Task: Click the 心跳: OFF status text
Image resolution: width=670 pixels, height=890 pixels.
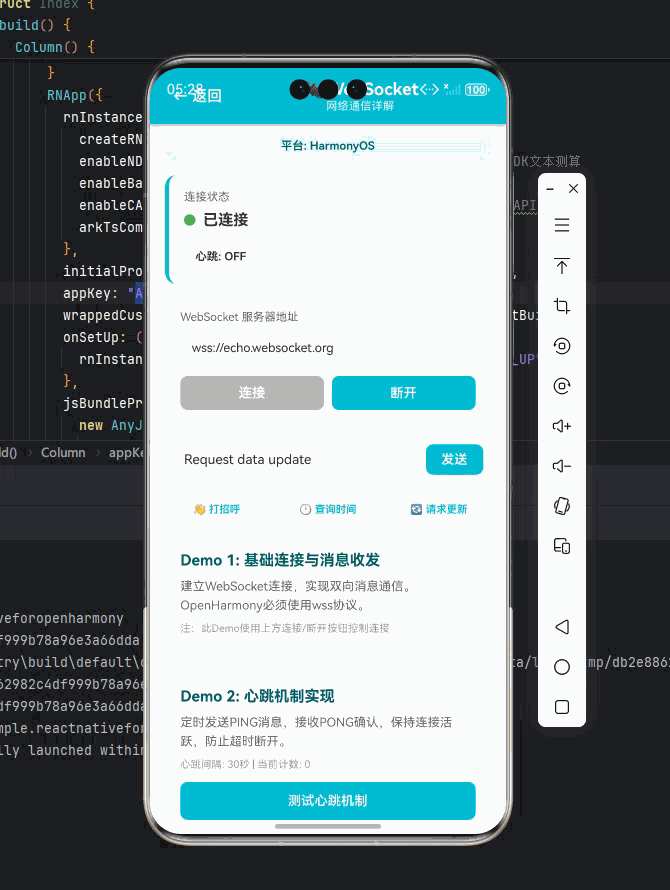Action: point(221,257)
